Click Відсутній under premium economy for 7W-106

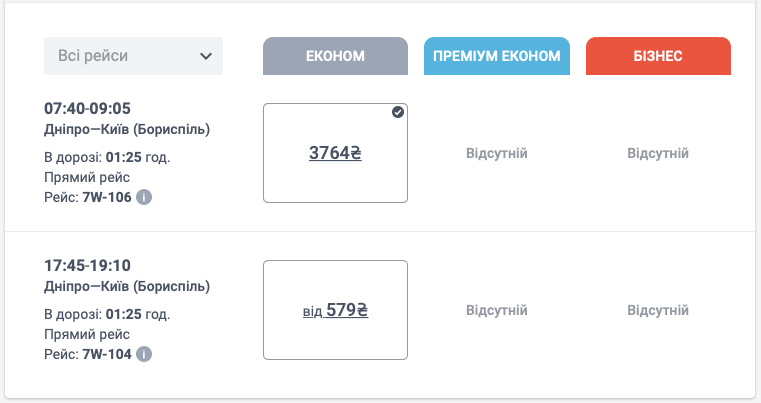click(x=496, y=153)
